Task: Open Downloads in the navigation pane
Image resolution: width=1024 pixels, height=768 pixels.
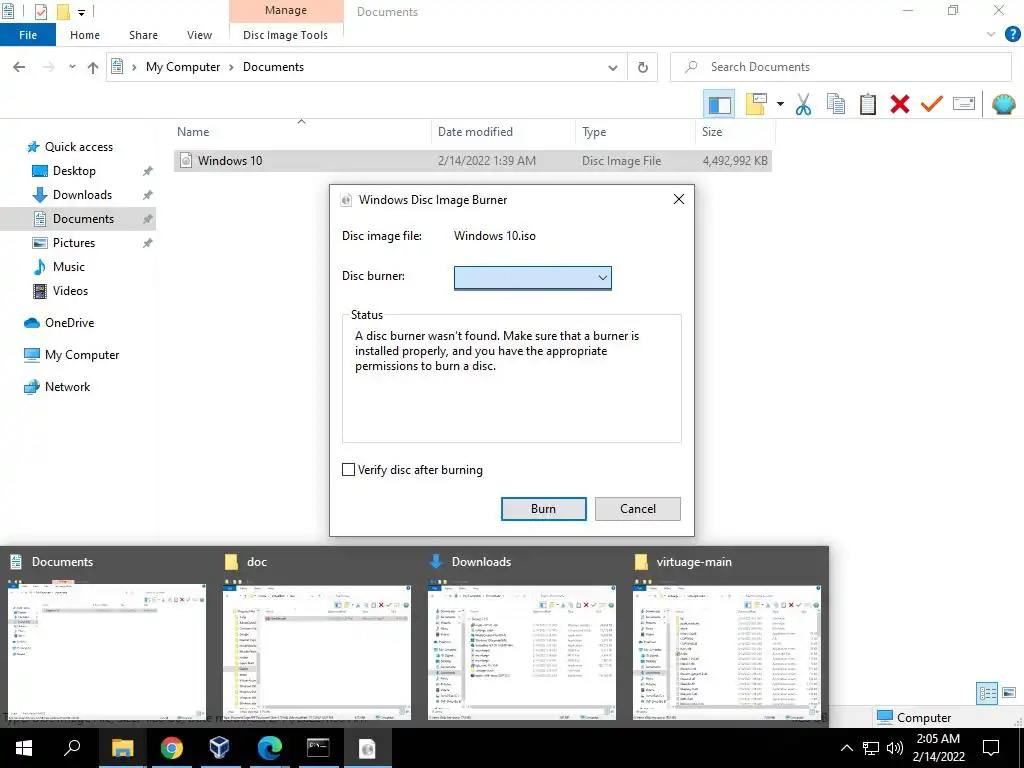Action: point(82,195)
